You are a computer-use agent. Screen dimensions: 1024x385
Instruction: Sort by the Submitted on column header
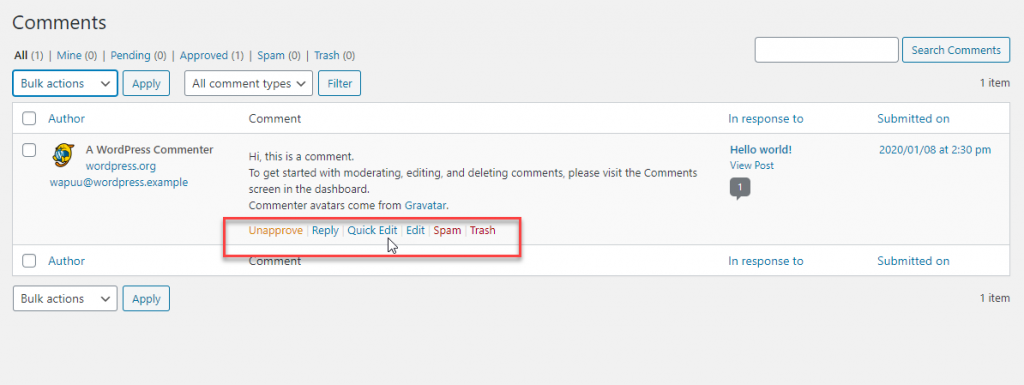tap(913, 119)
